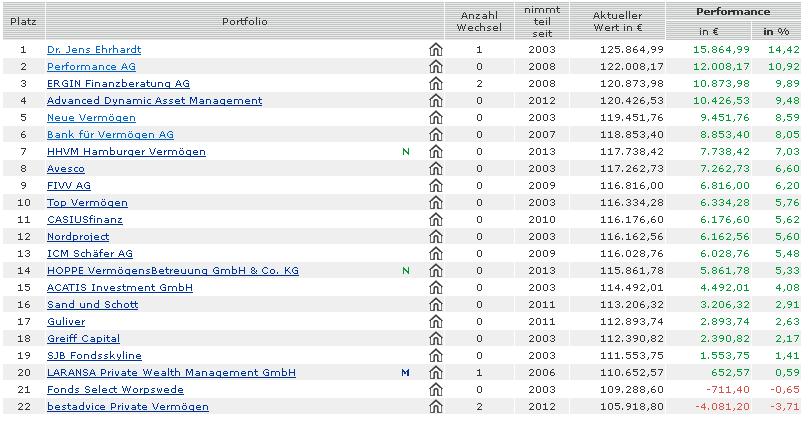This screenshot has height=427, width=810.
Task: Follow the Bank für Vermögen AG link
Action: click(110, 135)
